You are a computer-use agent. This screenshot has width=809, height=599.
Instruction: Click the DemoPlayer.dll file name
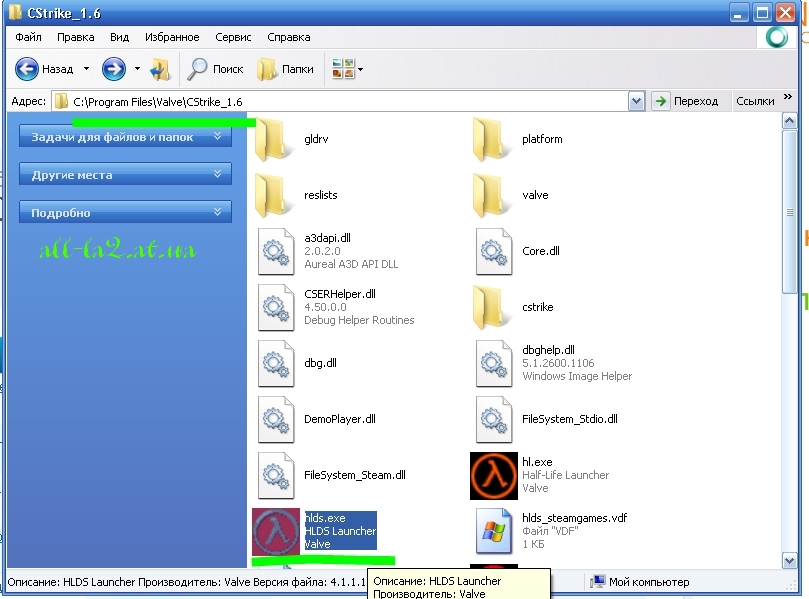tap(339, 419)
